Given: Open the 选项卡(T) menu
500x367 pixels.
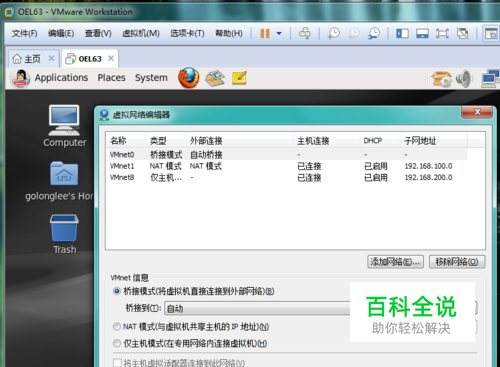Looking at the screenshot, I should click(187, 33).
